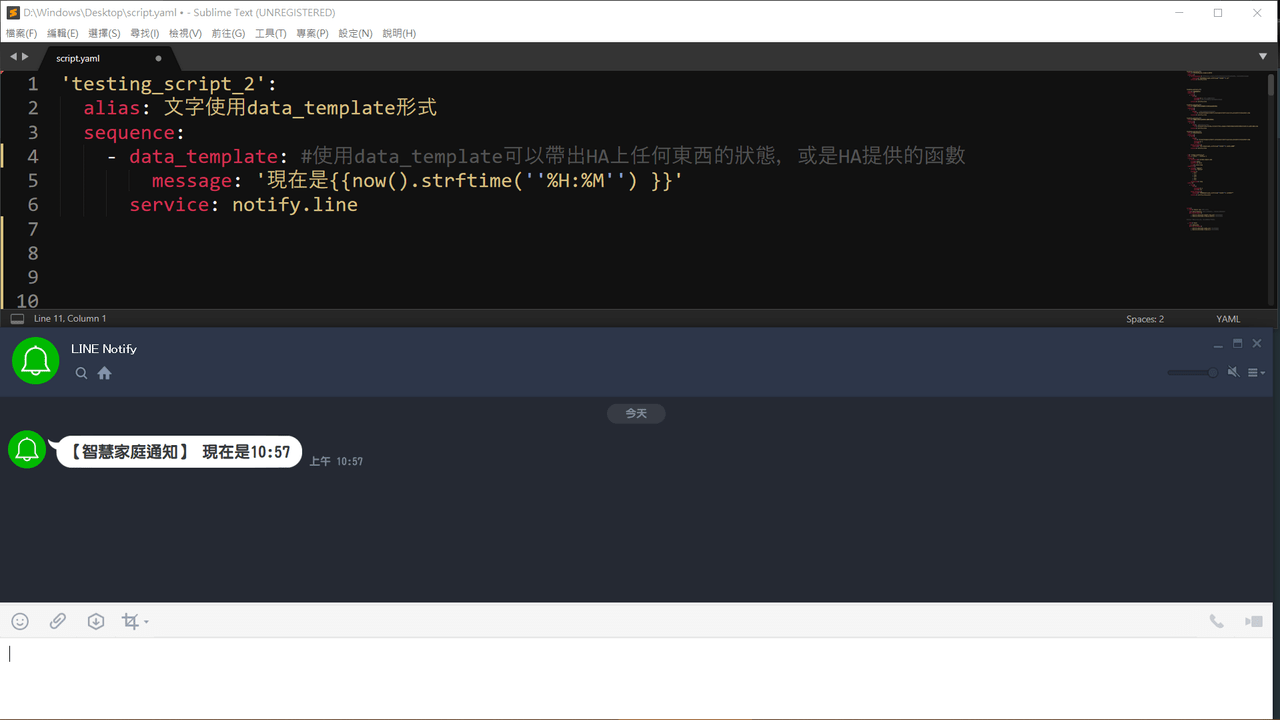Click the LINE Notify chat title

[104, 349]
